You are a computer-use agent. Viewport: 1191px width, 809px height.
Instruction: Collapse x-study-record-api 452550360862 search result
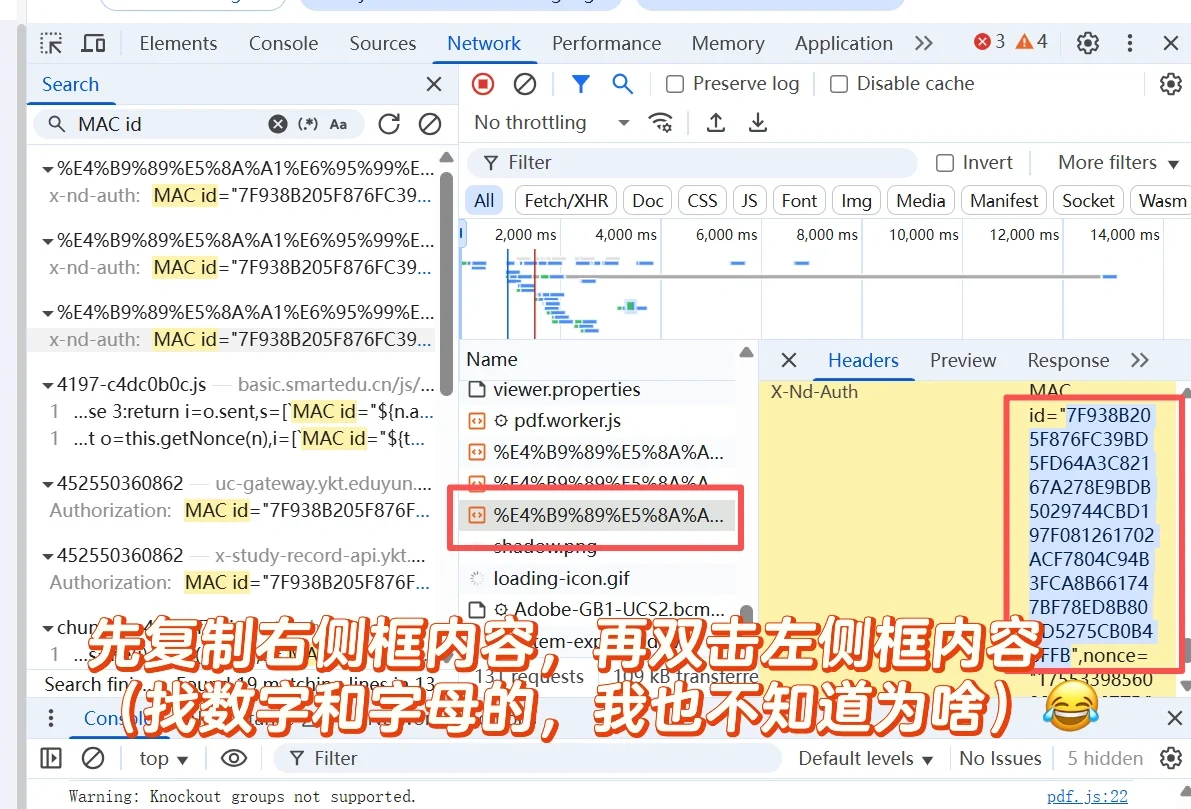tap(48, 556)
